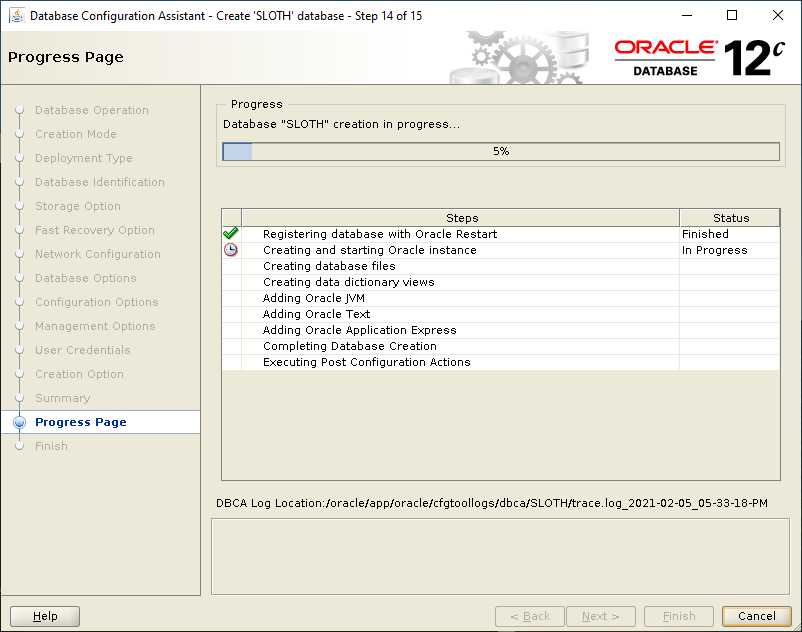This screenshot has width=802, height=632.
Task: Select Creation Mode step in sidebar
Action: click(76, 134)
